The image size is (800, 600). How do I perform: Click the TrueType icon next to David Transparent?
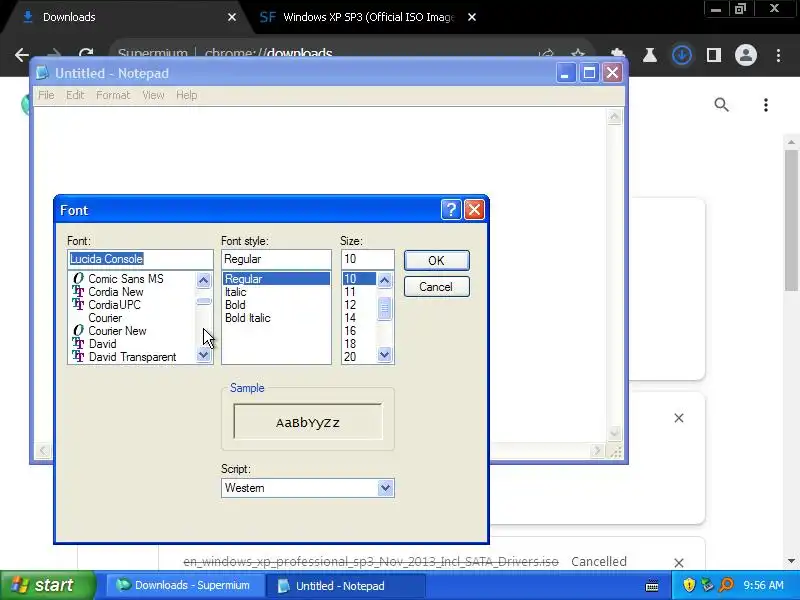pos(78,357)
